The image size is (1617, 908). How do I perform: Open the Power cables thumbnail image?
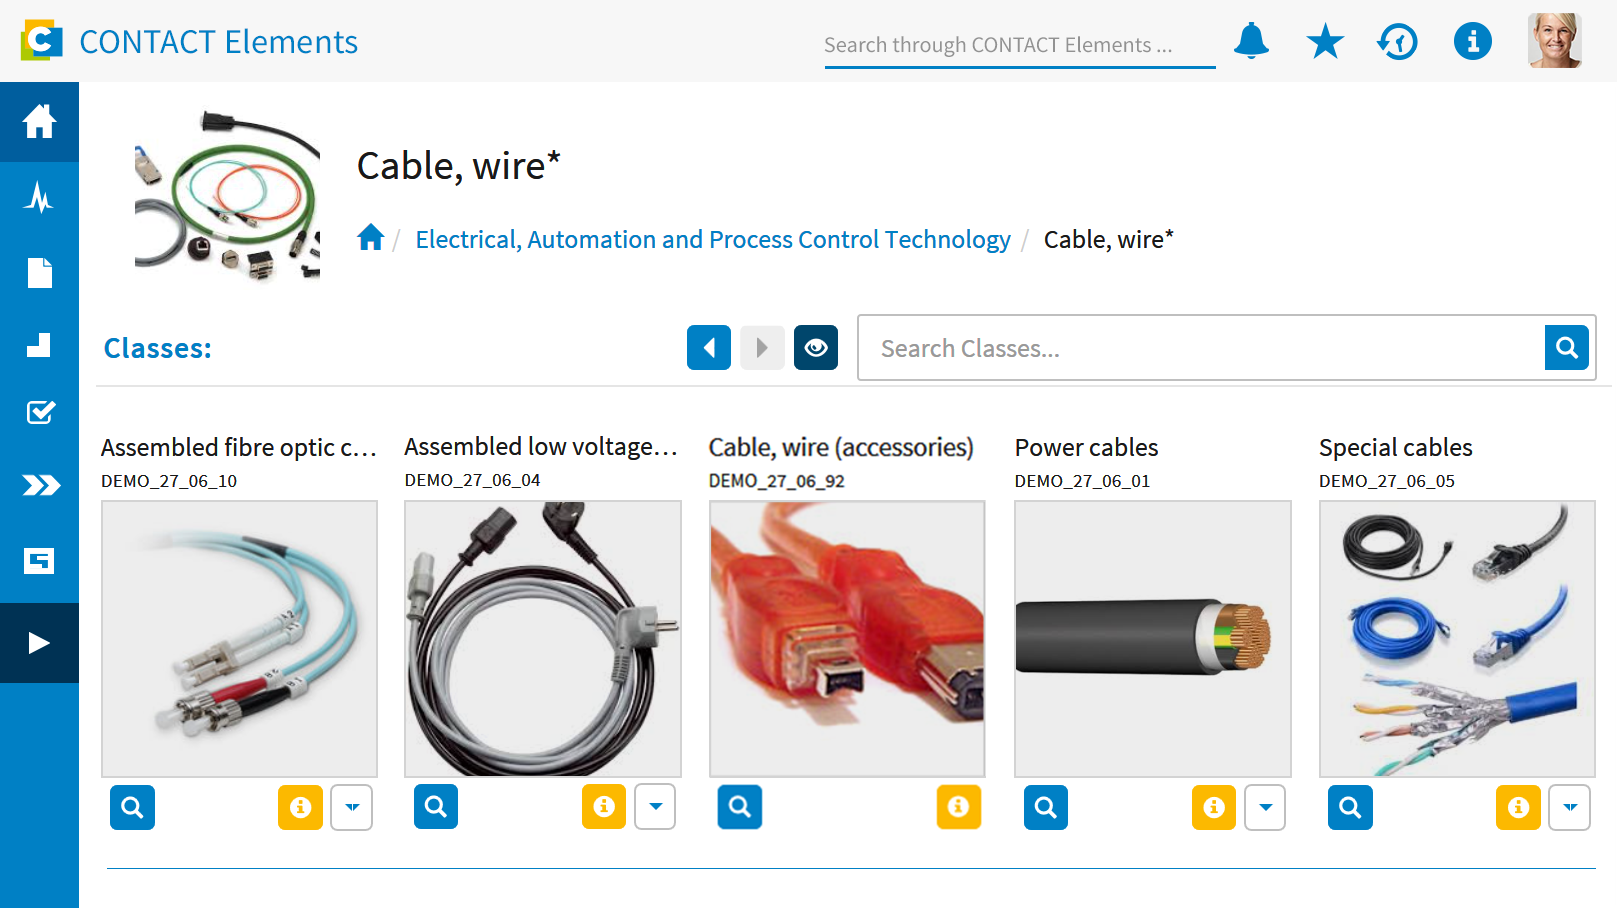point(1152,639)
